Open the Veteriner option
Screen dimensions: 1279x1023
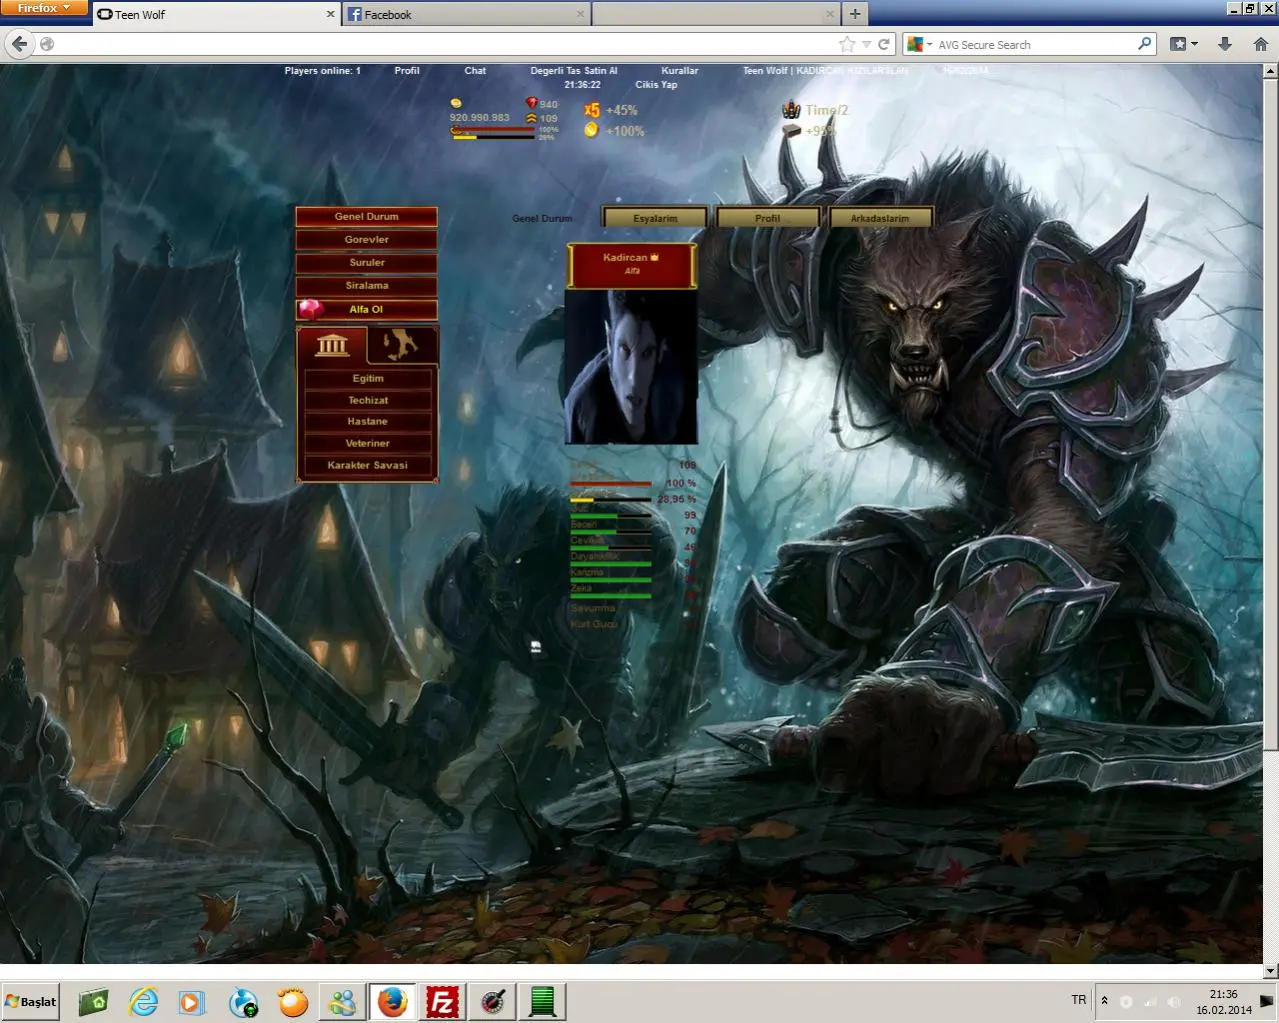tap(368, 443)
